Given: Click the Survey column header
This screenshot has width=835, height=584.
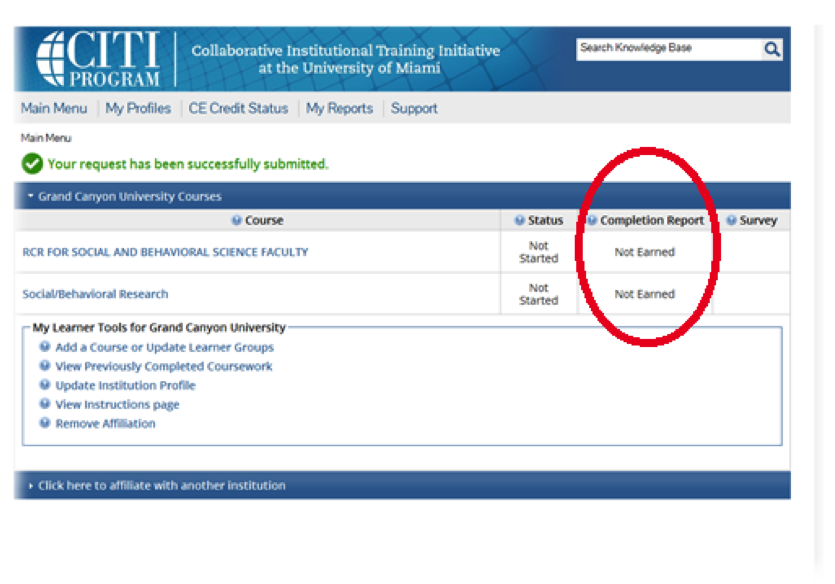Looking at the screenshot, I should [758, 220].
